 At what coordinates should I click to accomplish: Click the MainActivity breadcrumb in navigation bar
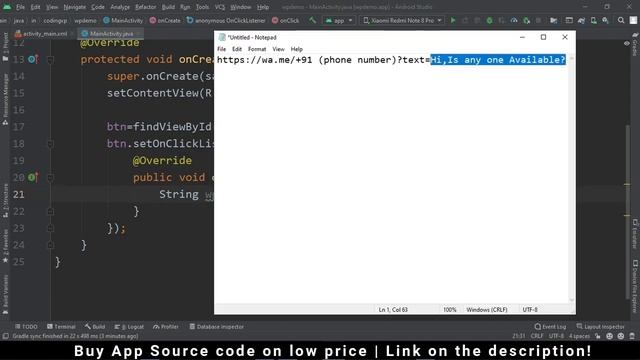coord(123,20)
